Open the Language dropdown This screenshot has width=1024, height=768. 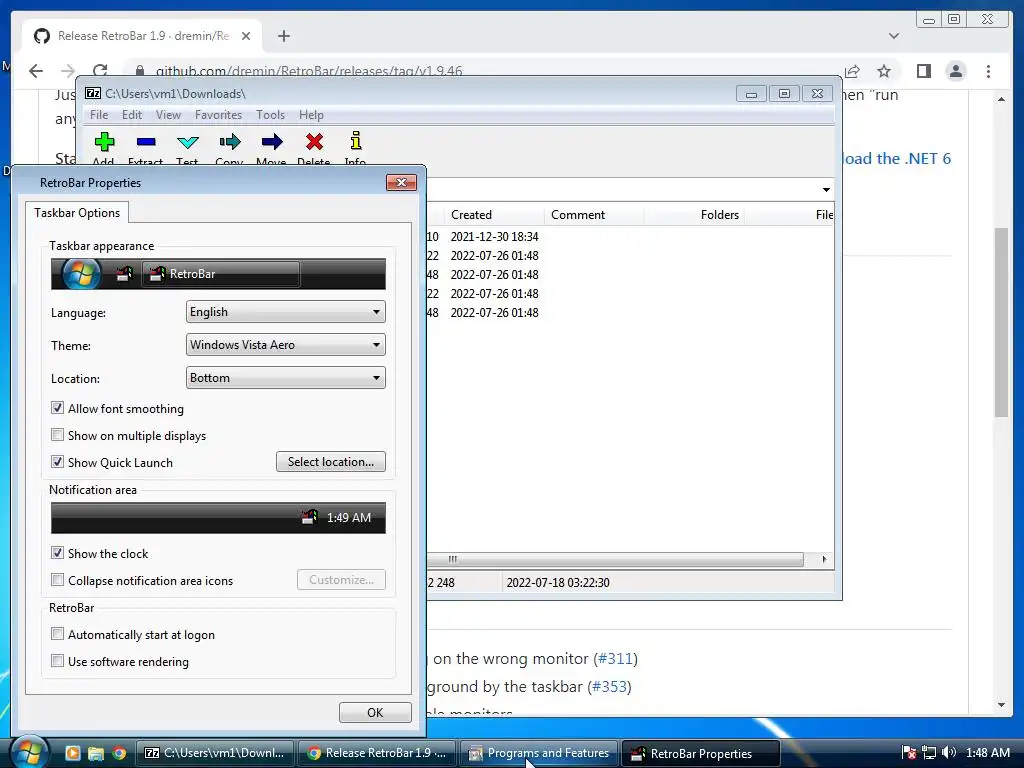pos(285,312)
